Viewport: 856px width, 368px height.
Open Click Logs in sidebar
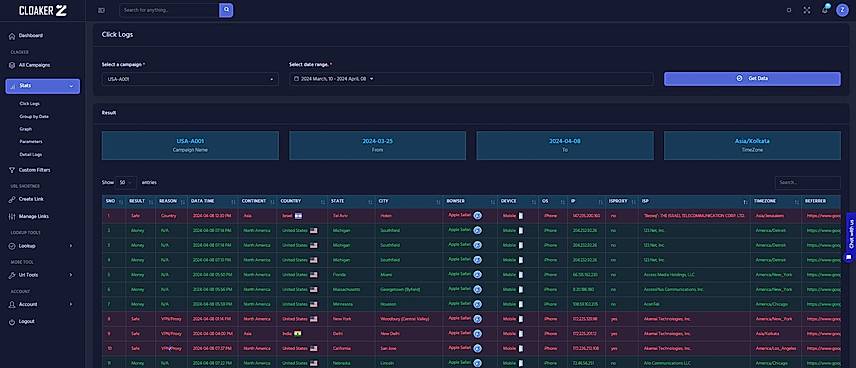(x=29, y=104)
